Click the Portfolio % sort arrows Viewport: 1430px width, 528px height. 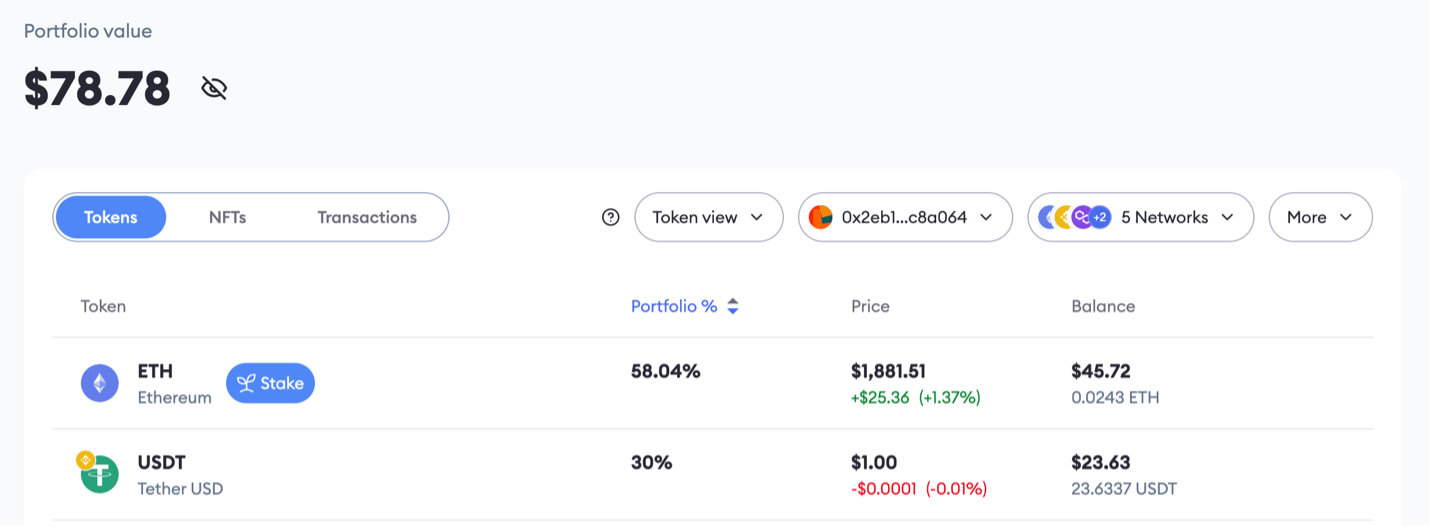point(733,307)
